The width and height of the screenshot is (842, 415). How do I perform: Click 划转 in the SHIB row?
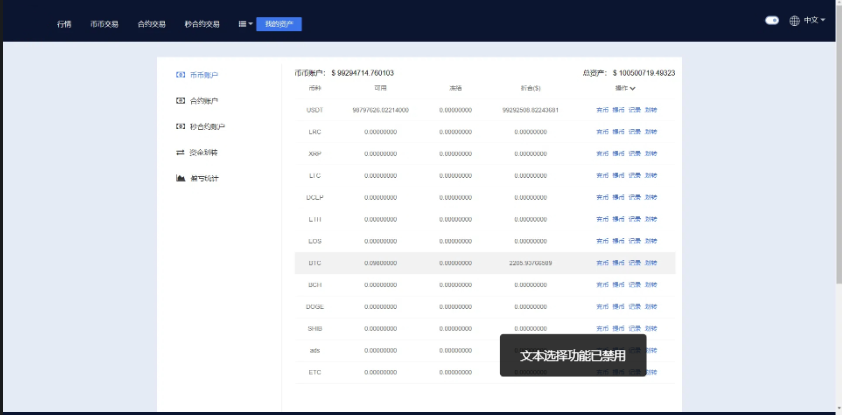[x=651, y=329]
